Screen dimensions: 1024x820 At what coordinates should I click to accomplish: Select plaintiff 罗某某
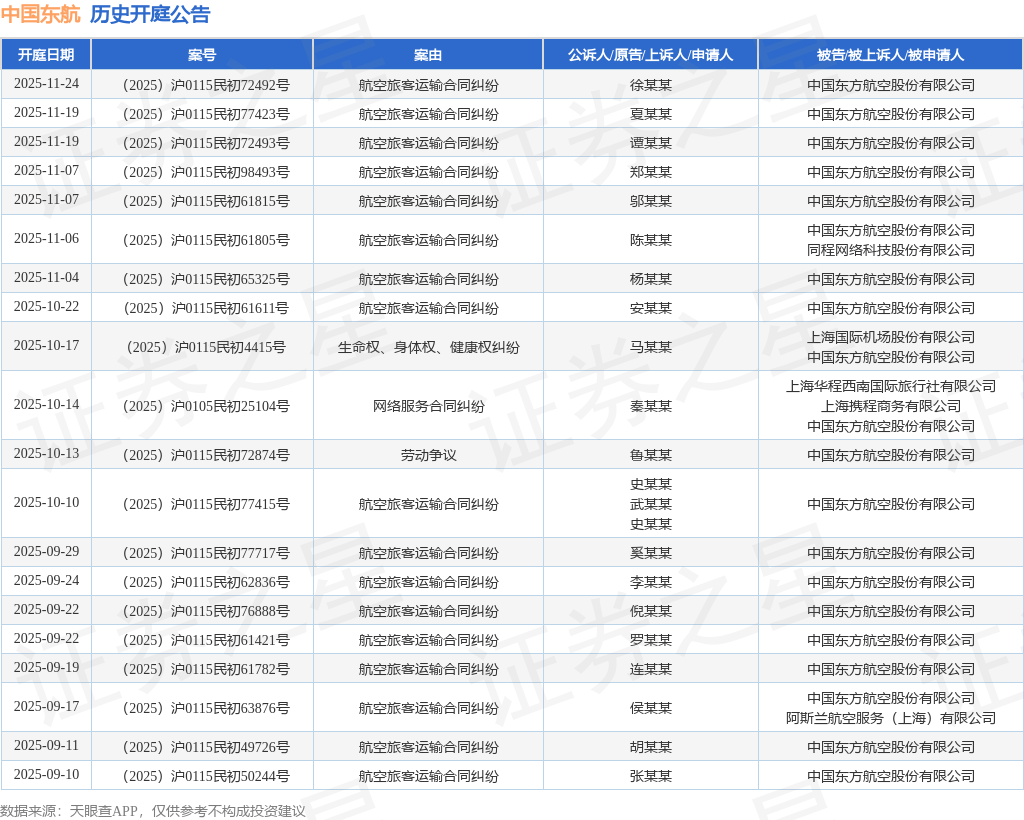(x=650, y=640)
